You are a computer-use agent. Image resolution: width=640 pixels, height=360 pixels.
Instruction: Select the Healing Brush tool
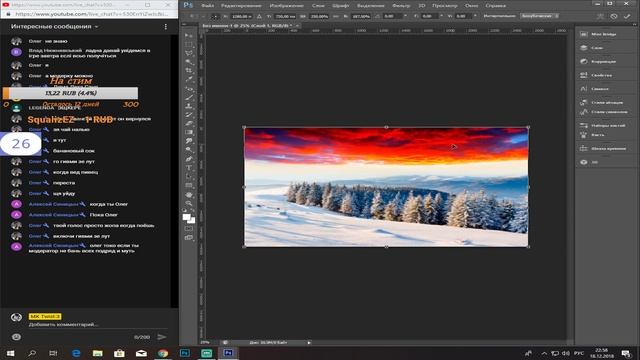click(x=189, y=89)
